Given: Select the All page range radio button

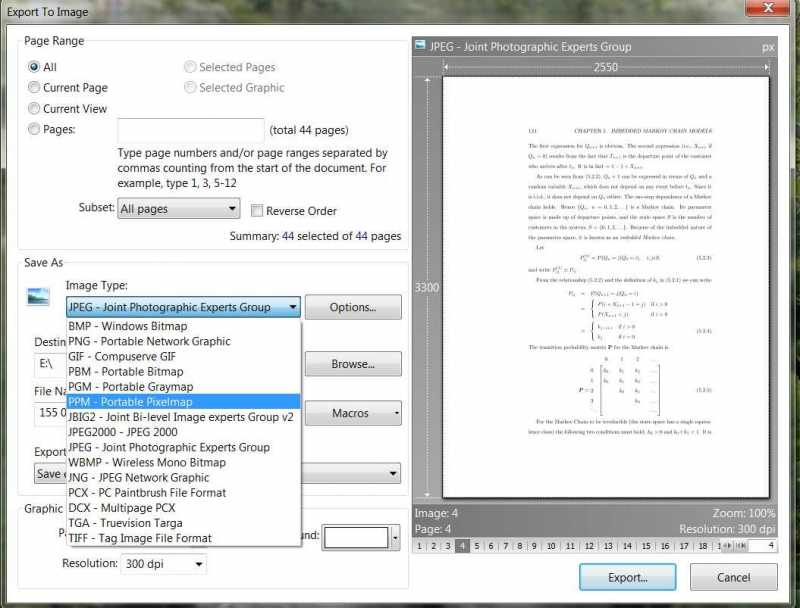Looking at the screenshot, I should [35, 67].
